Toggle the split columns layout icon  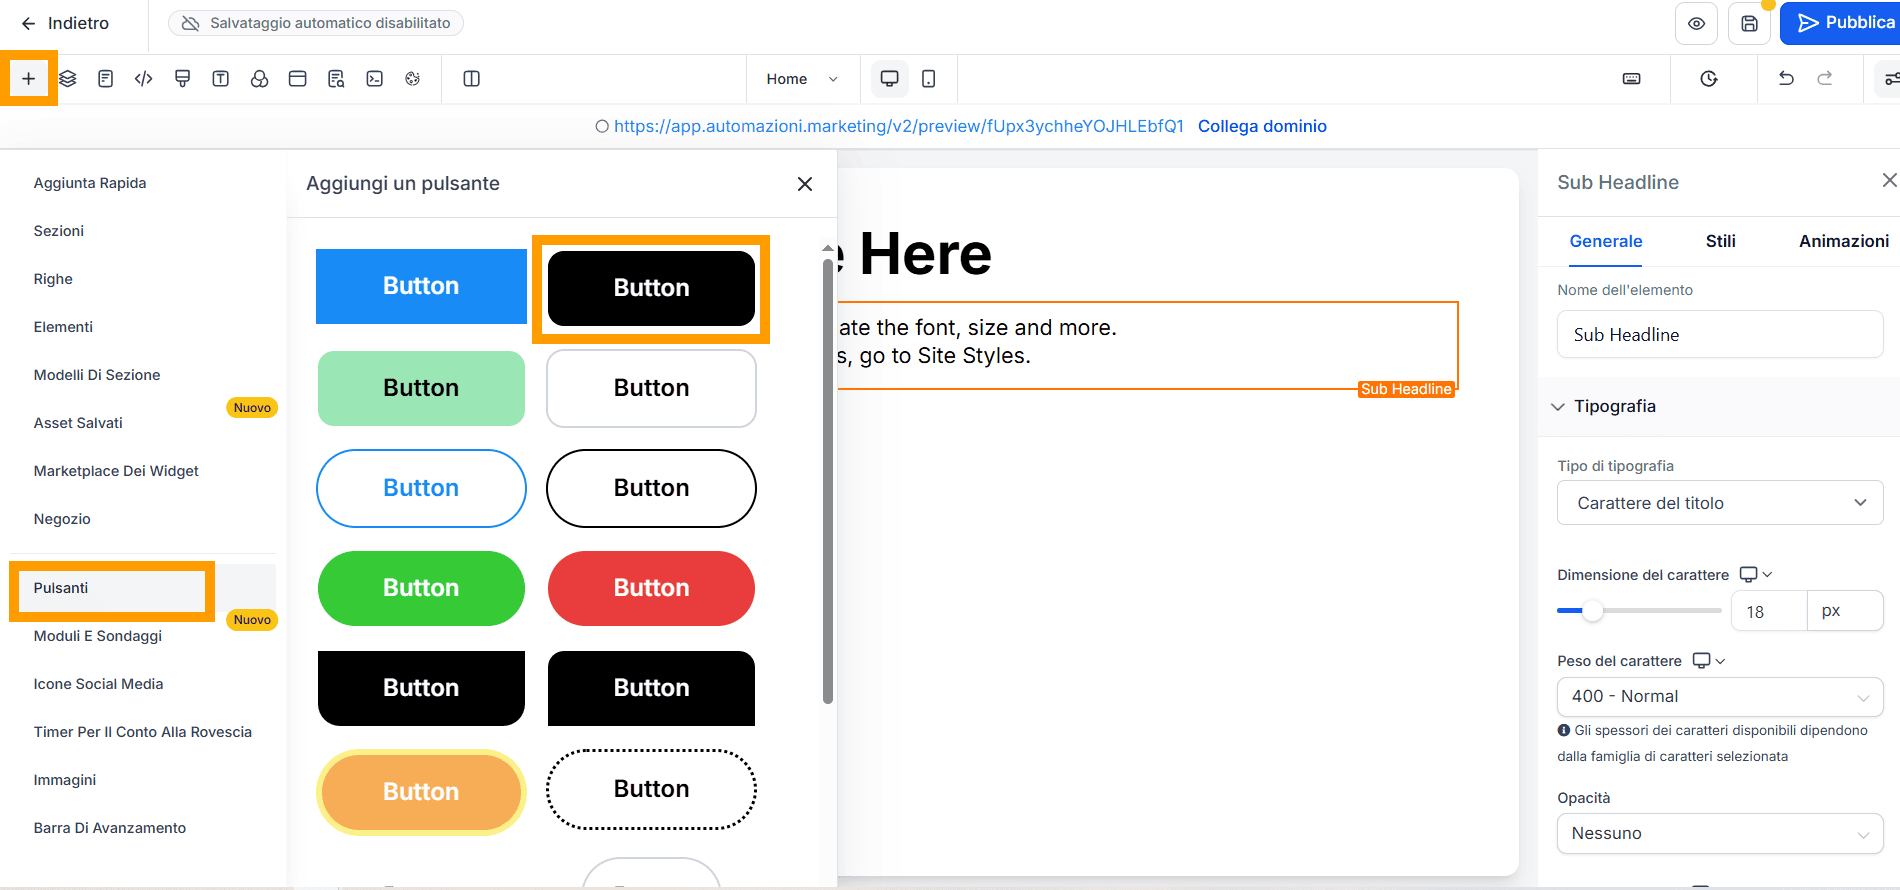[472, 79]
